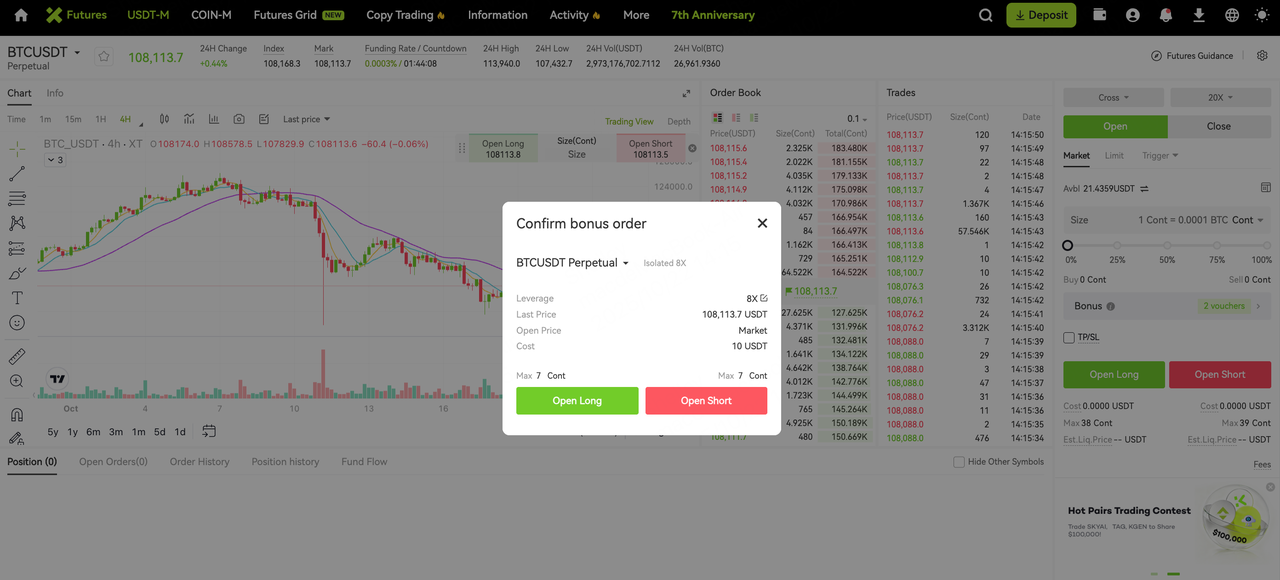This screenshot has width=1280, height=580.
Task: Click the green Deposit button
Action: (1041, 15)
